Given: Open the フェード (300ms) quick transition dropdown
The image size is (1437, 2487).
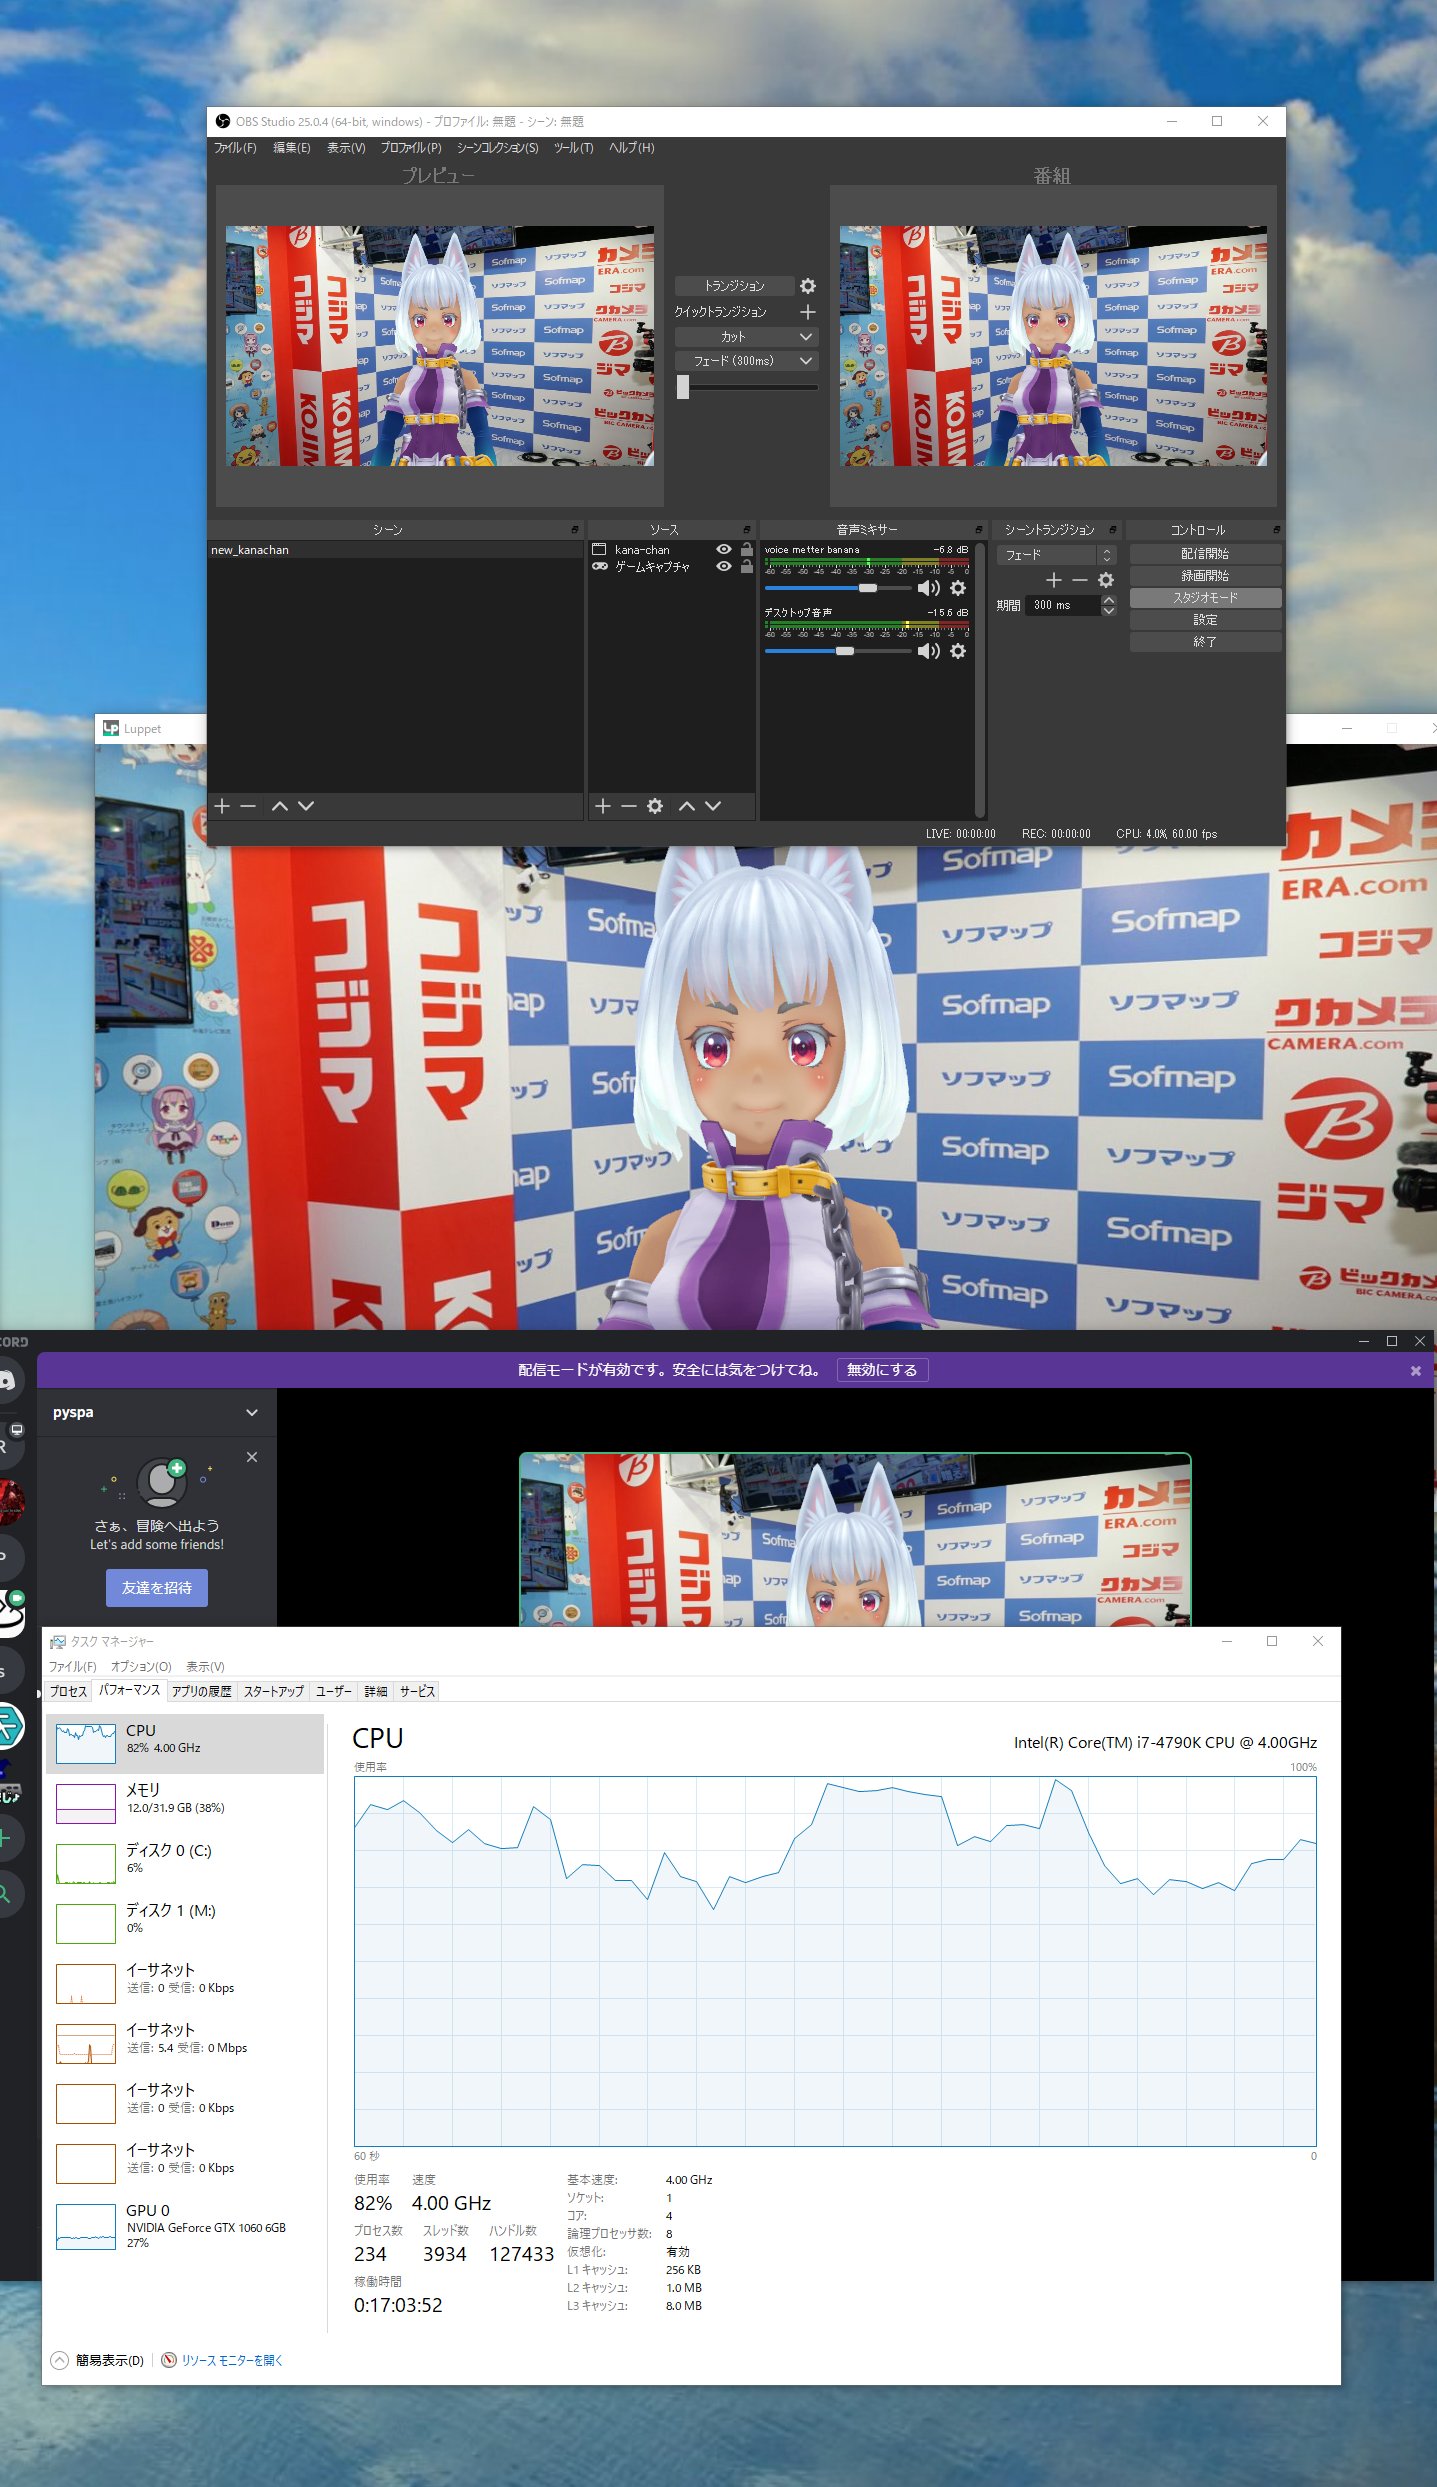Looking at the screenshot, I should 746,361.
